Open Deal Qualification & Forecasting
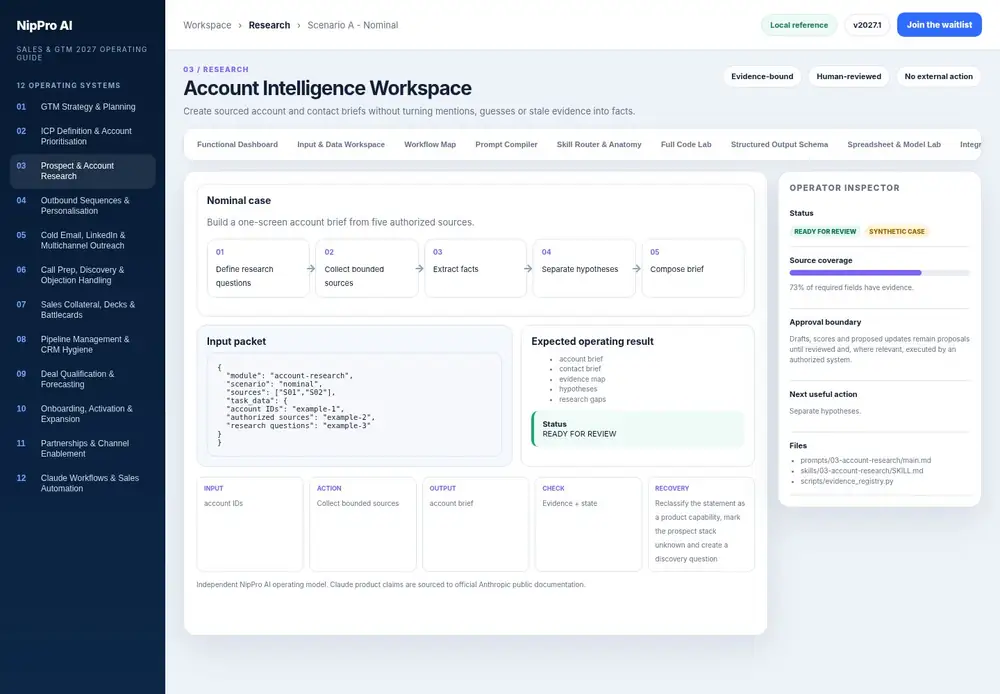Image resolution: width=1000 pixels, height=694 pixels. [82, 379]
